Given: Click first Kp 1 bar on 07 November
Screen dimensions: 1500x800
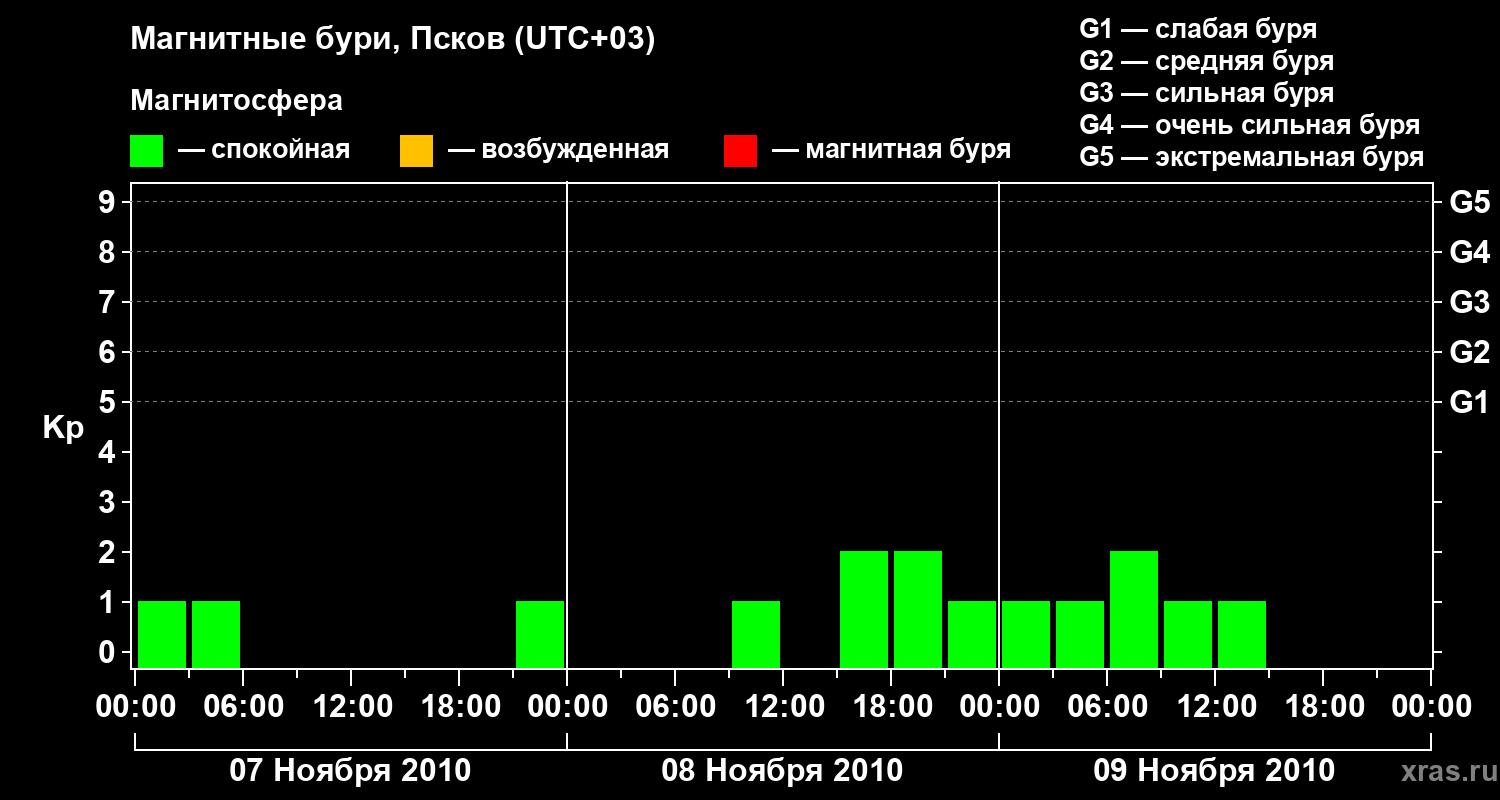Looking at the screenshot, I should [162, 634].
